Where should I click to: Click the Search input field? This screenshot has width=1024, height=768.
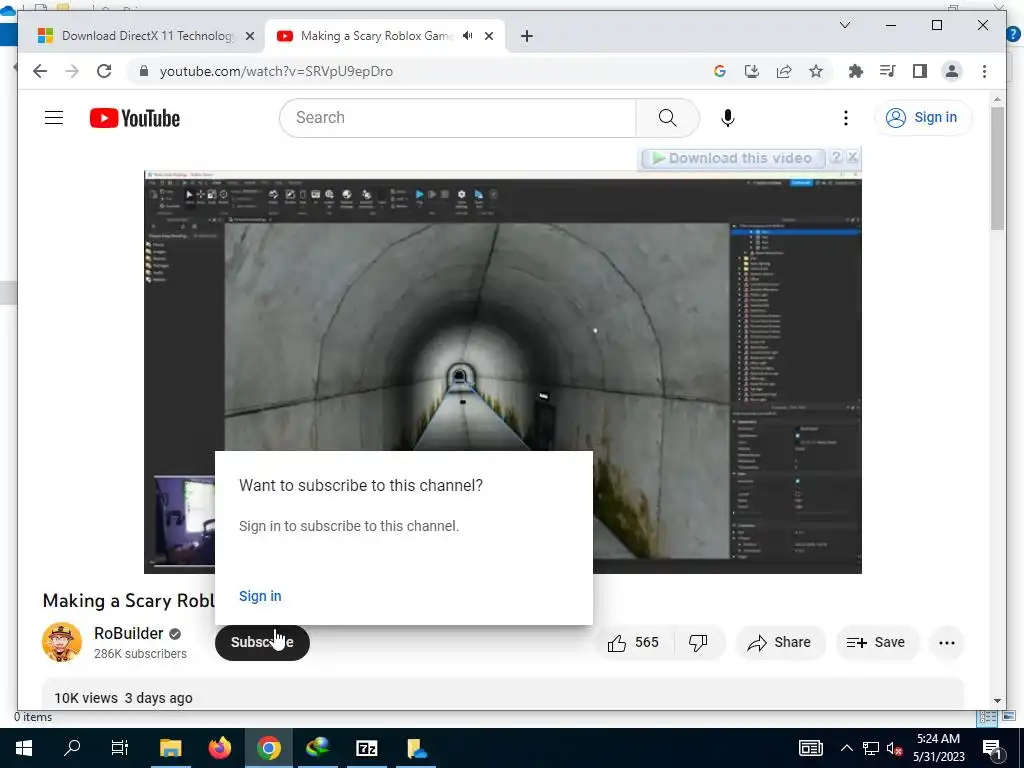click(x=458, y=118)
